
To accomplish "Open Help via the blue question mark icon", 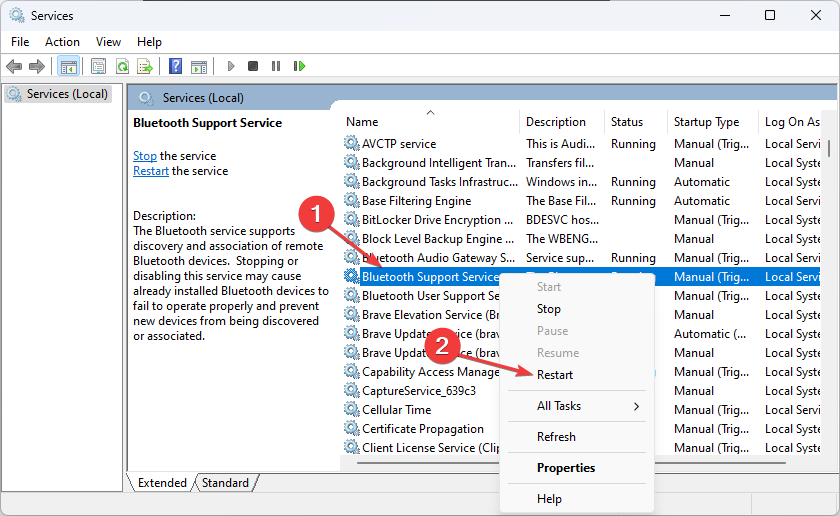I will point(176,66).
